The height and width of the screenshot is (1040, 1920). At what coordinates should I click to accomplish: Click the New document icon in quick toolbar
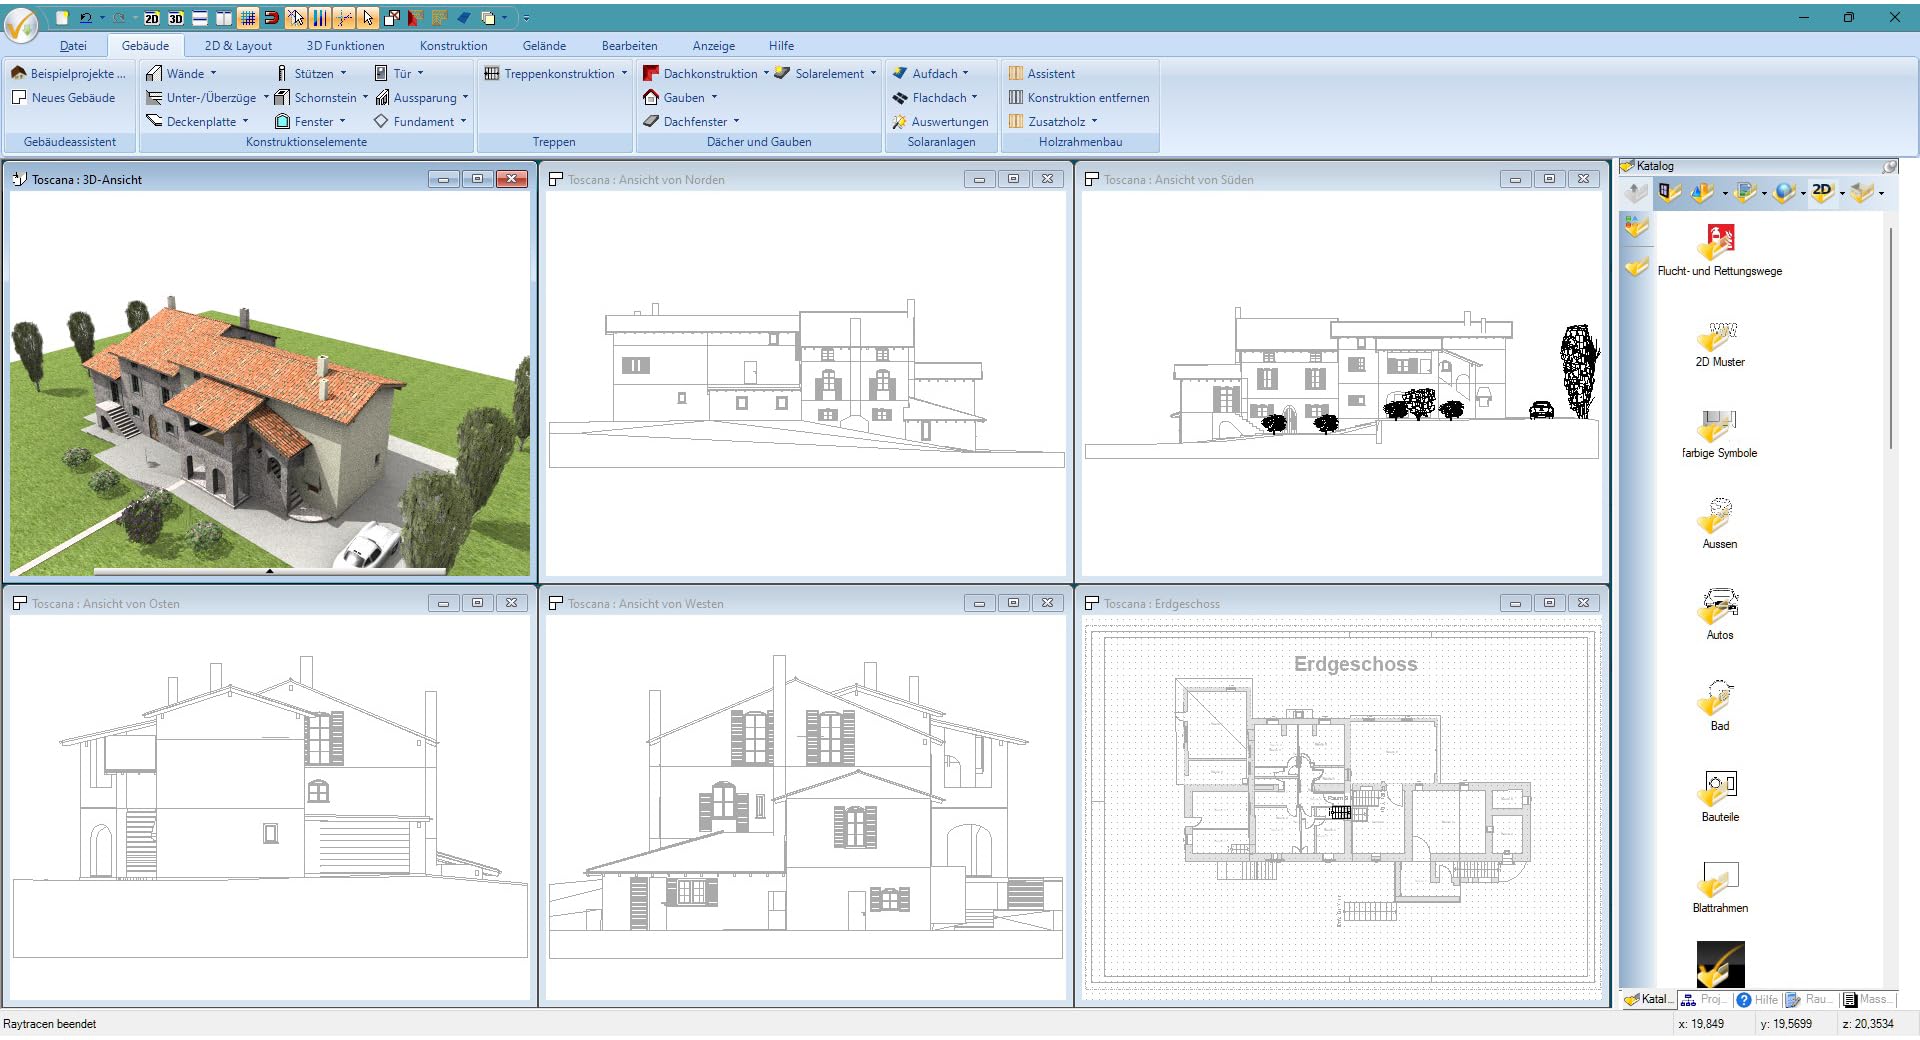click(63, 18)
